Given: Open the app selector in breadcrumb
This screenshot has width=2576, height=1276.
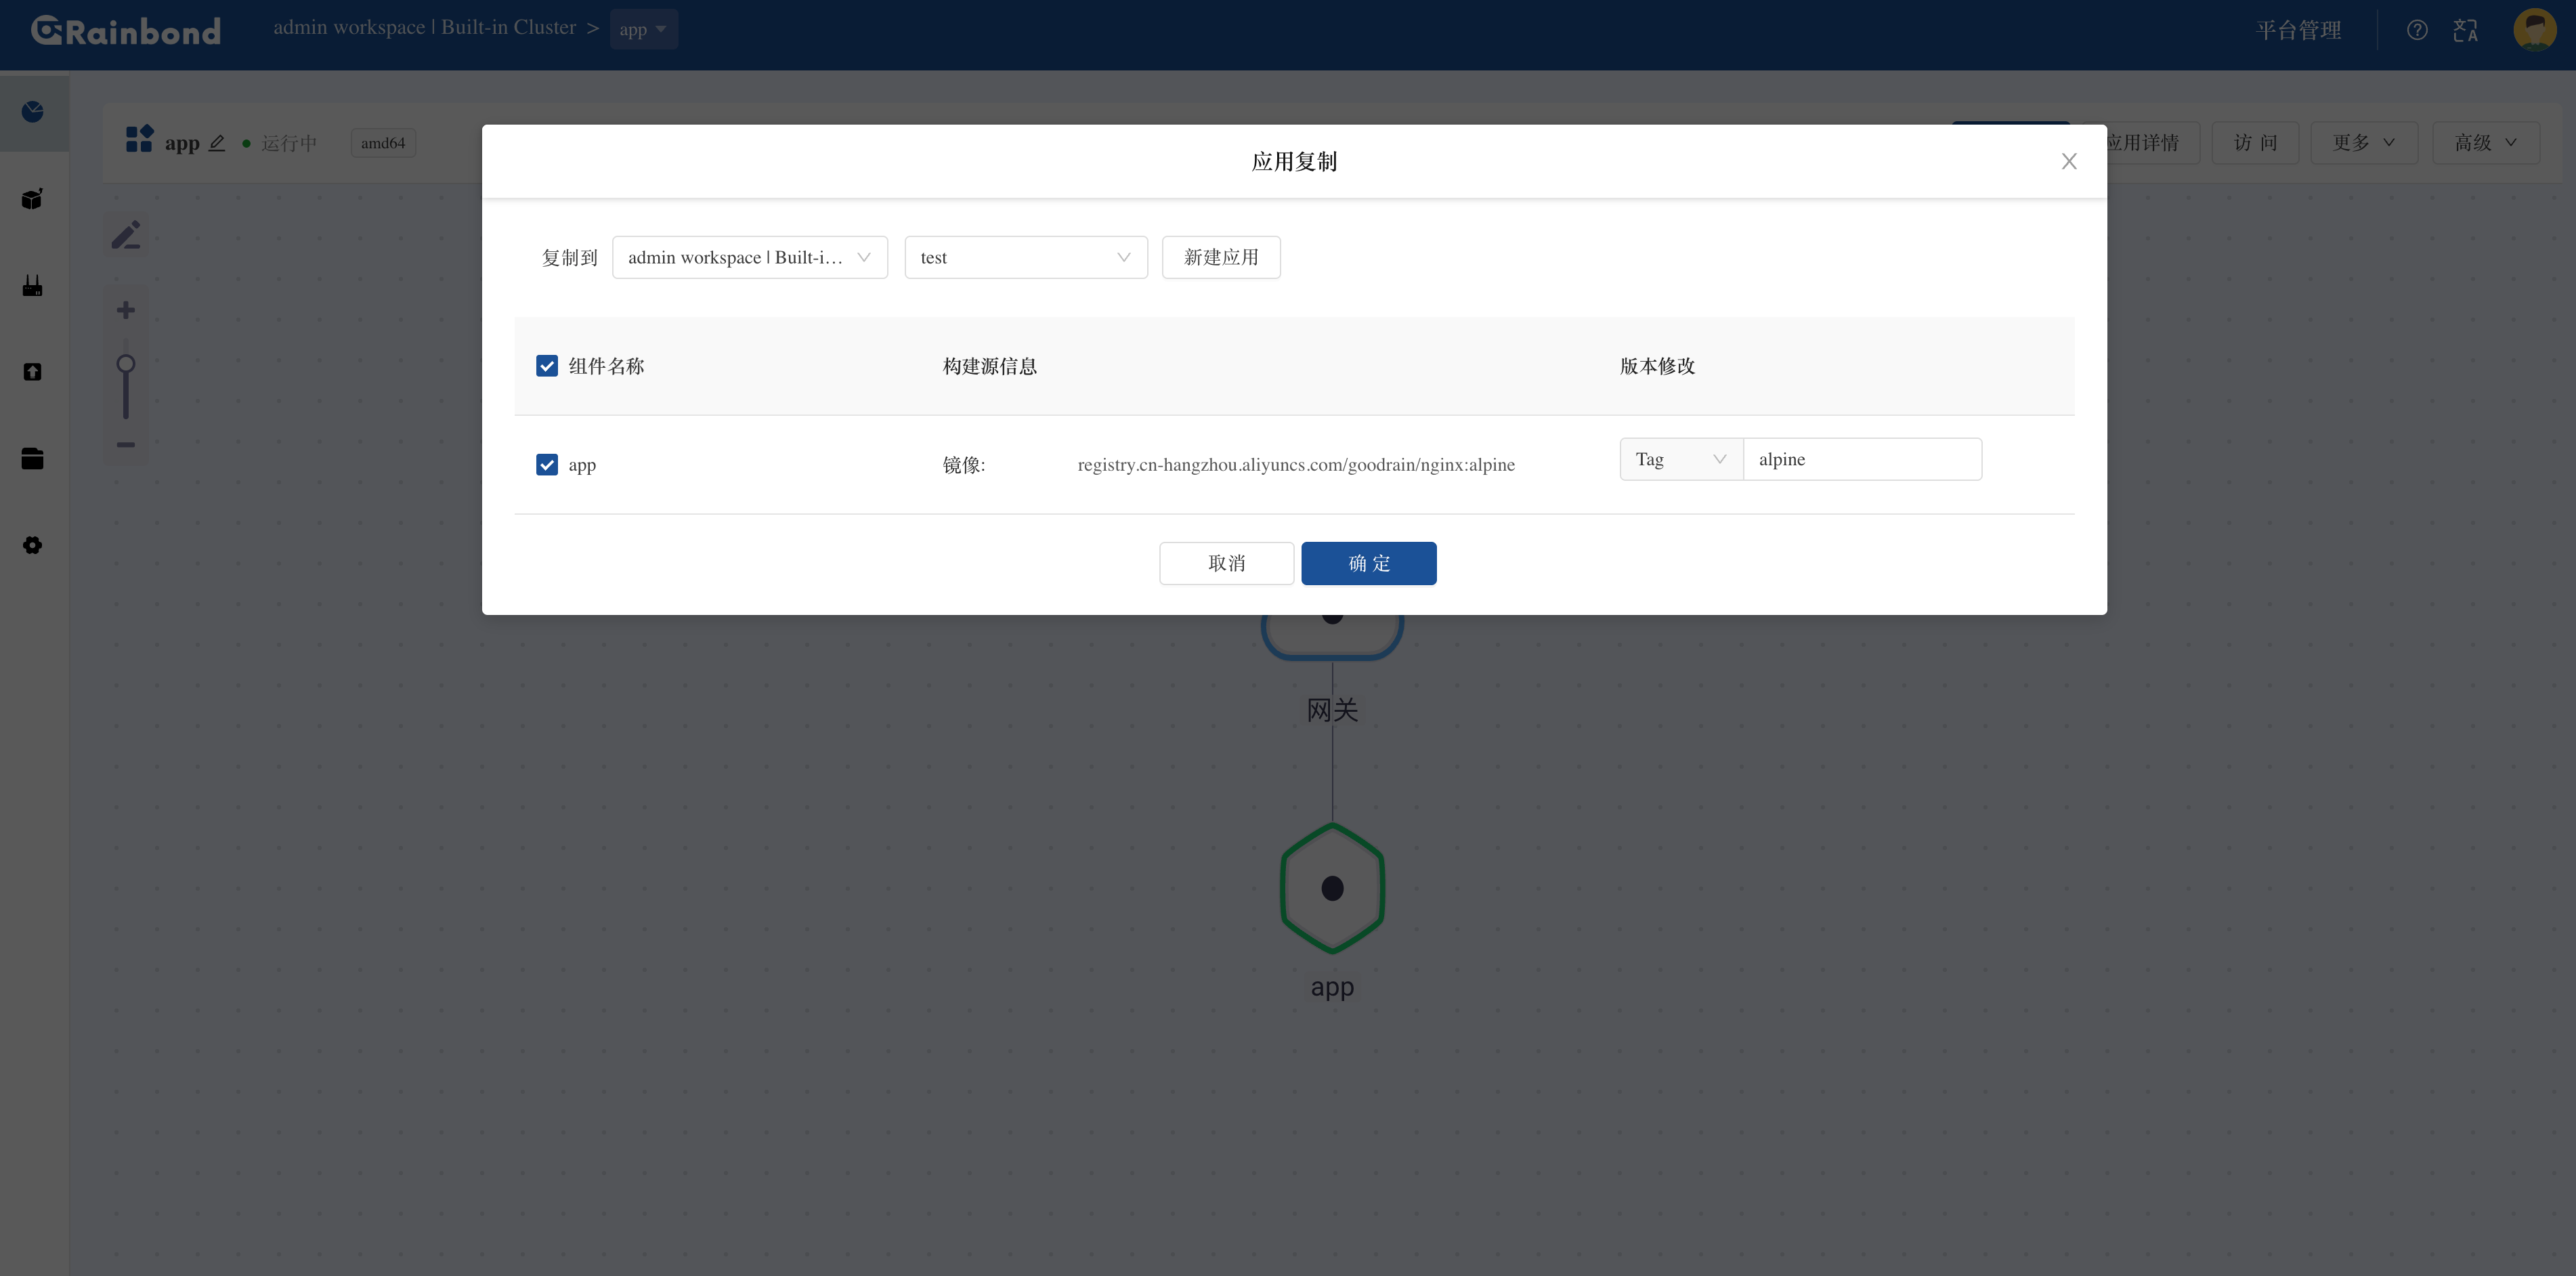Looking at the screenshot, I should [643, 30].
